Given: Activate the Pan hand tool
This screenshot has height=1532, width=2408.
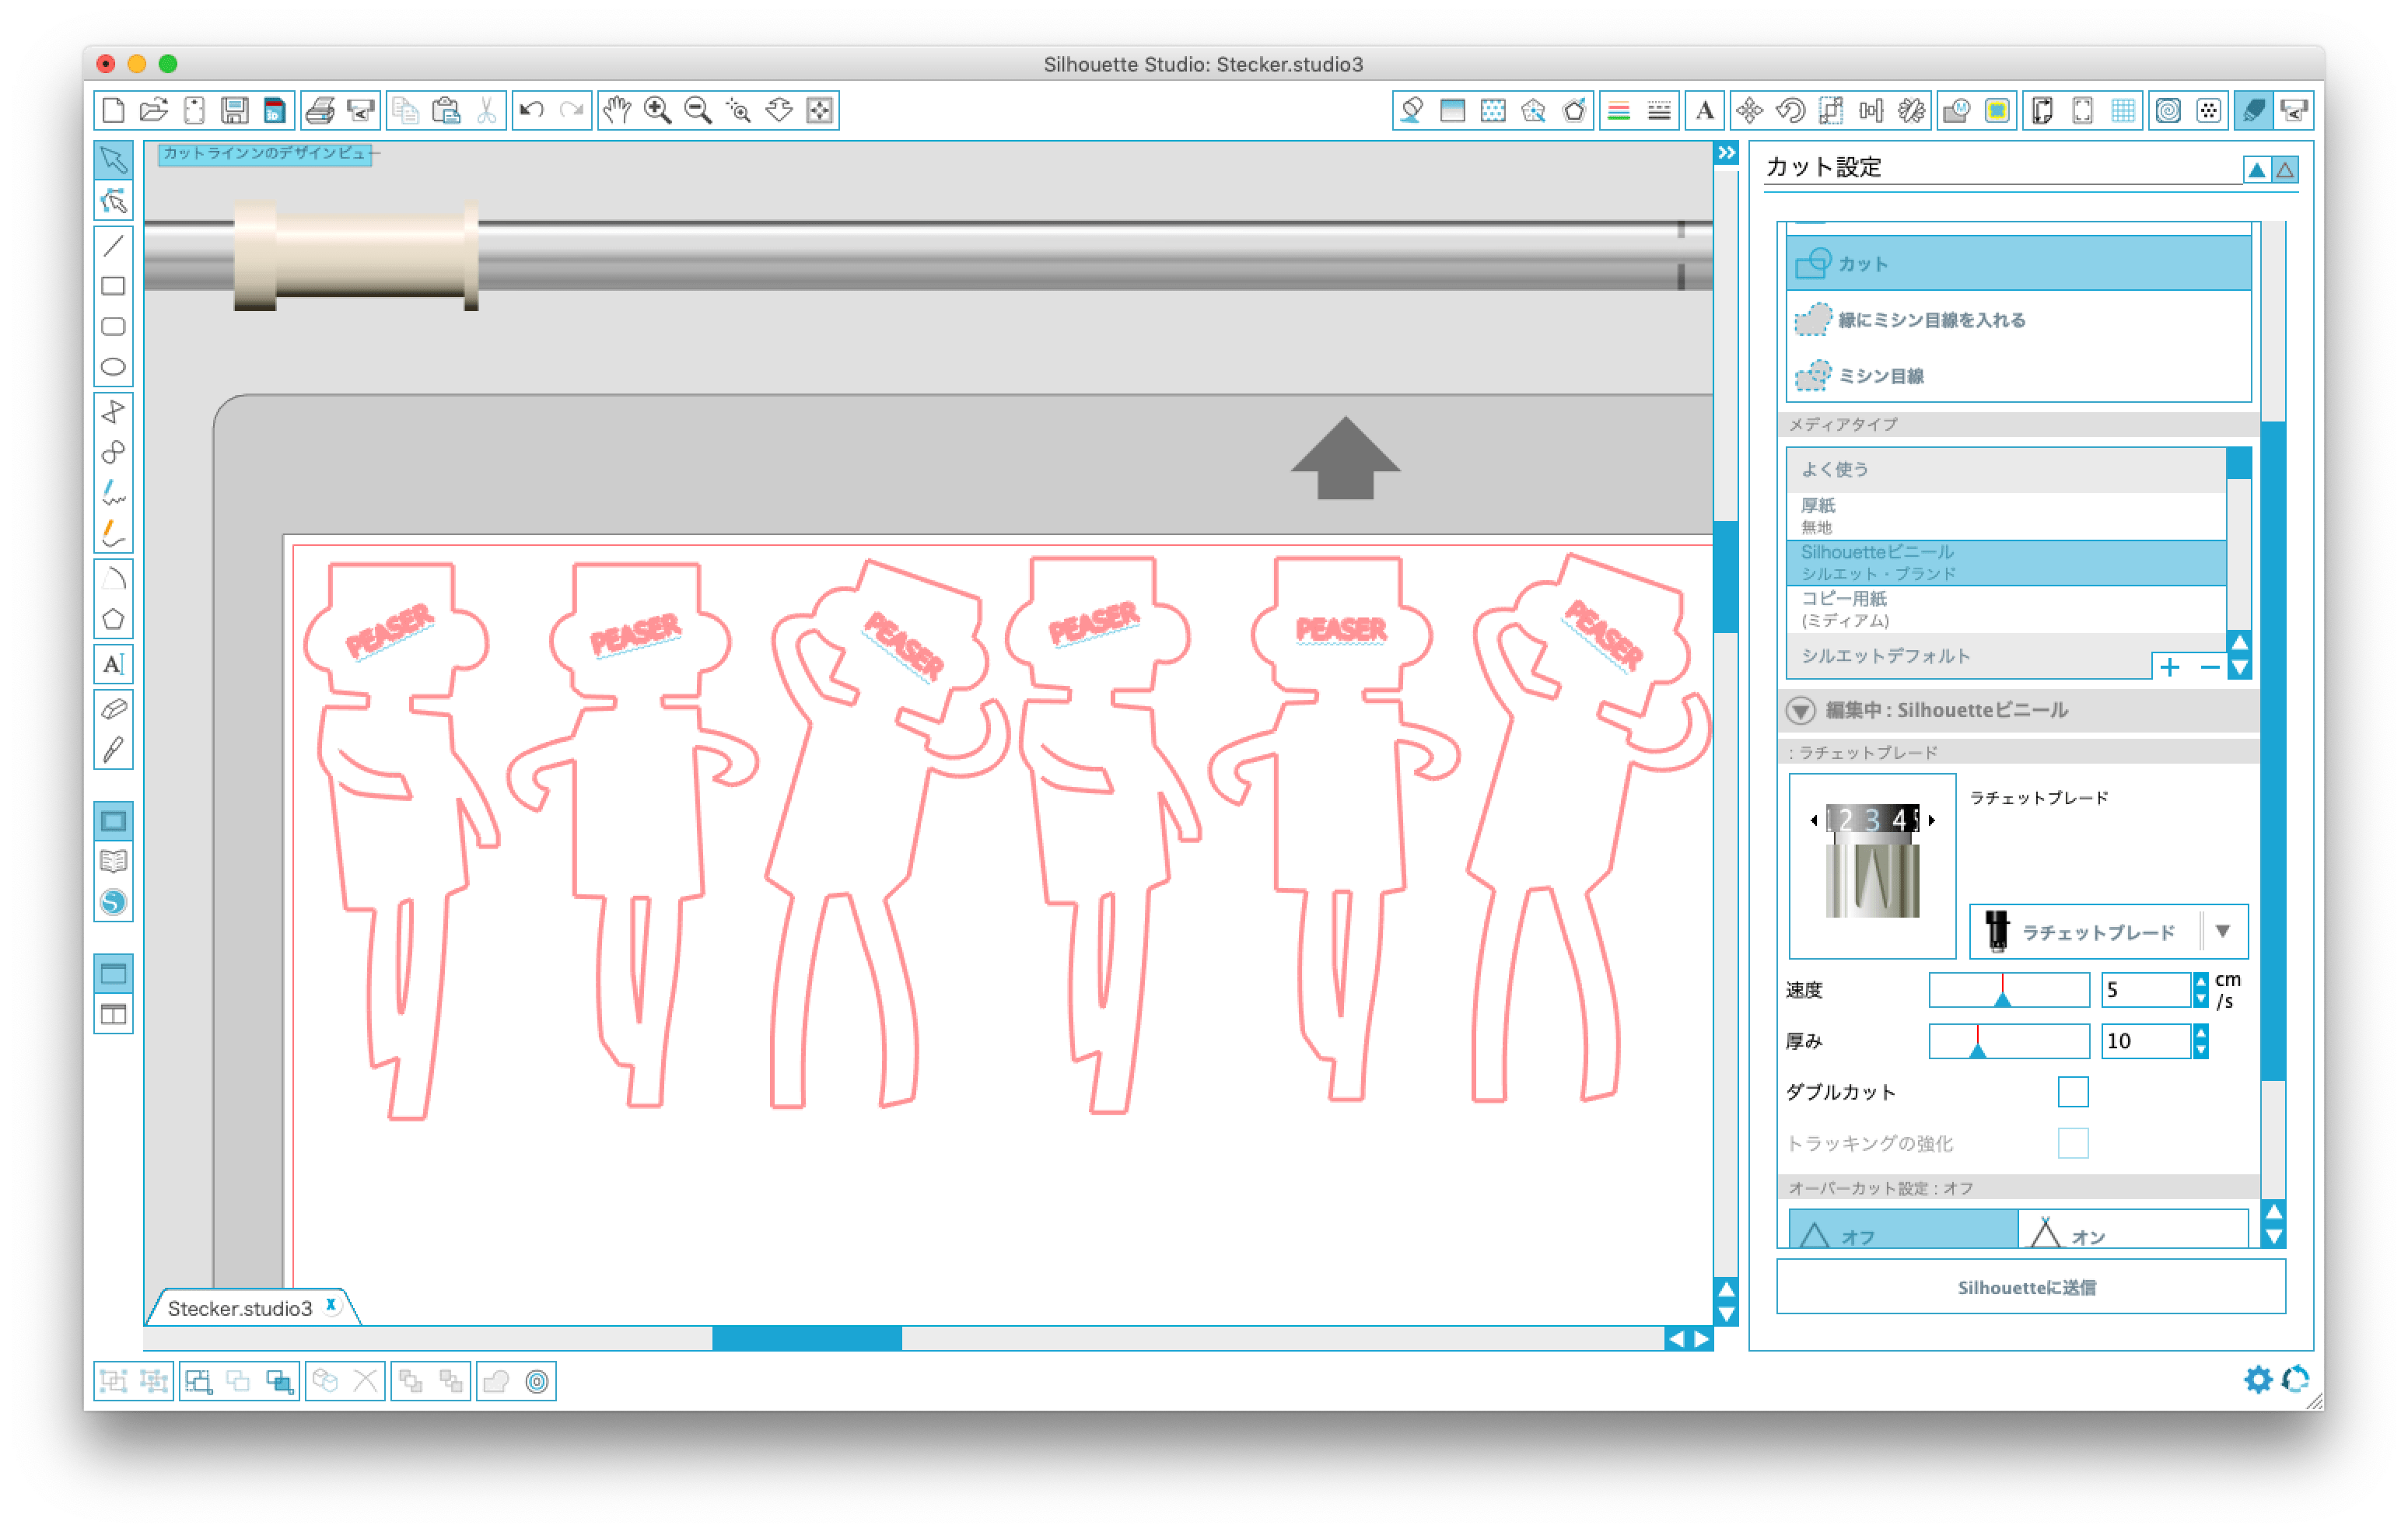Looking at the screenshot, I should (616, 110).
